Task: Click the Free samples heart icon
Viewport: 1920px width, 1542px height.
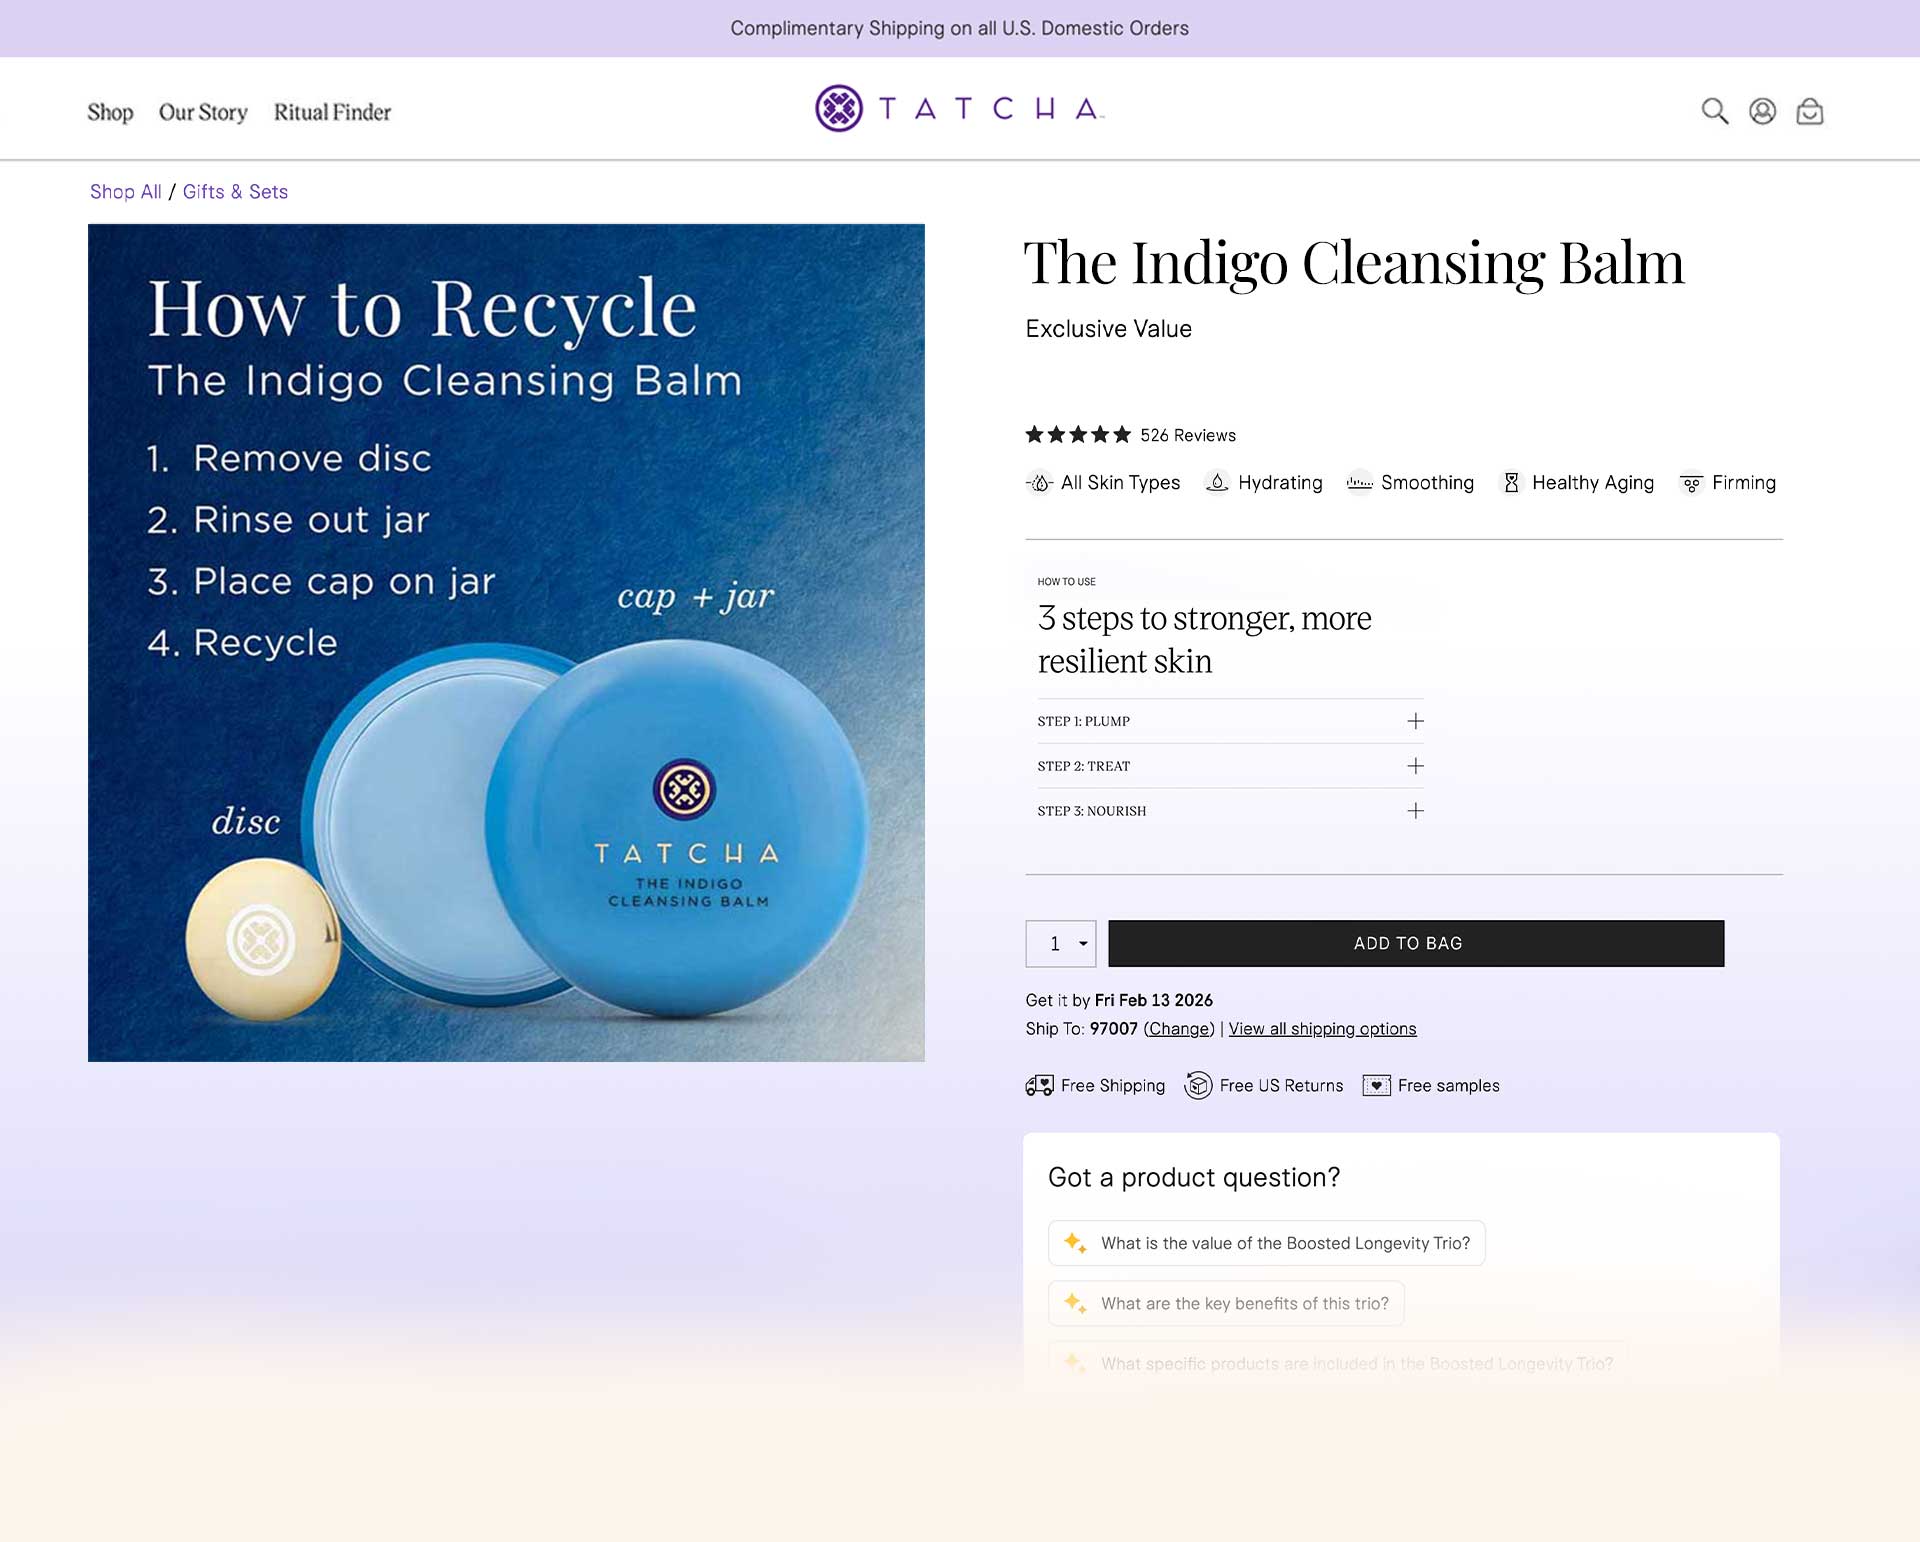Action: click(1376, 1085)
